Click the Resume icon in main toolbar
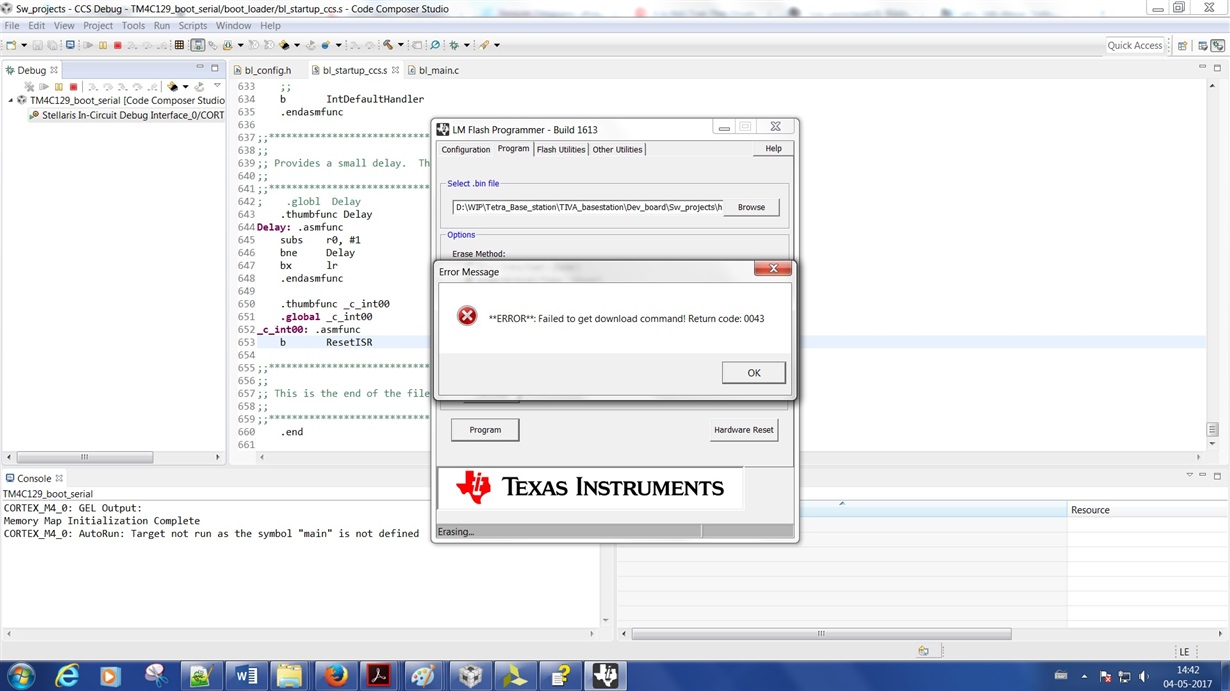The height and width of the screenshot is (691, 1230). (x=88, y=45)
